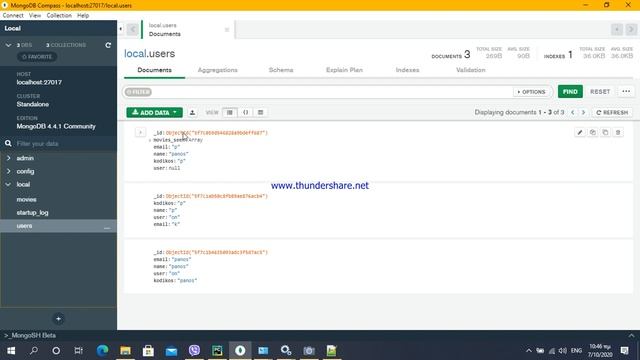The image size is (640, 360).
Task: Open Microsoft Store from the taskbar
Action: click(x=148, y=351)
